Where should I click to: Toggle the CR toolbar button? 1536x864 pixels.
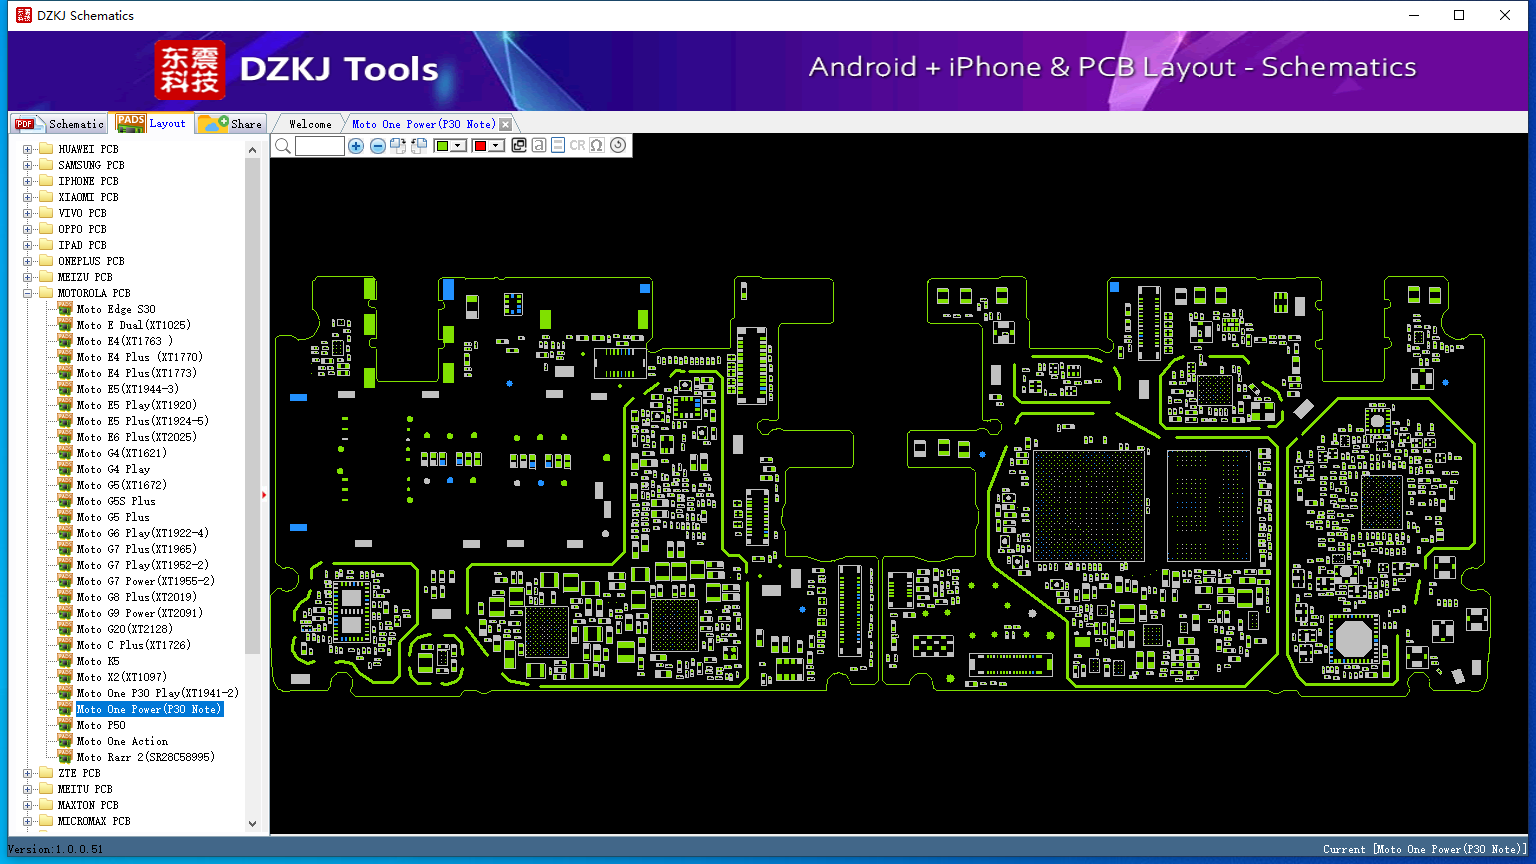pyautogui.click(x=577, y=146)
